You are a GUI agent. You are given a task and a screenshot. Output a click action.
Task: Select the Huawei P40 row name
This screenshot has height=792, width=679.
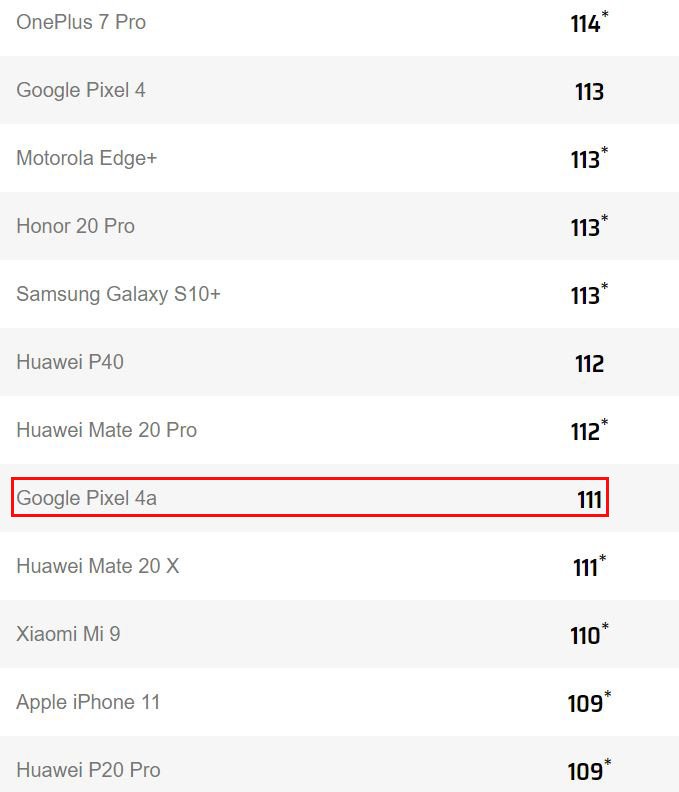point(70,362)
